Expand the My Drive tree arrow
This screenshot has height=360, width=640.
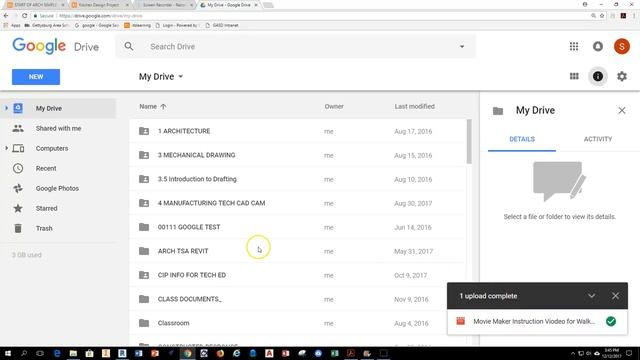click(7, 108)
